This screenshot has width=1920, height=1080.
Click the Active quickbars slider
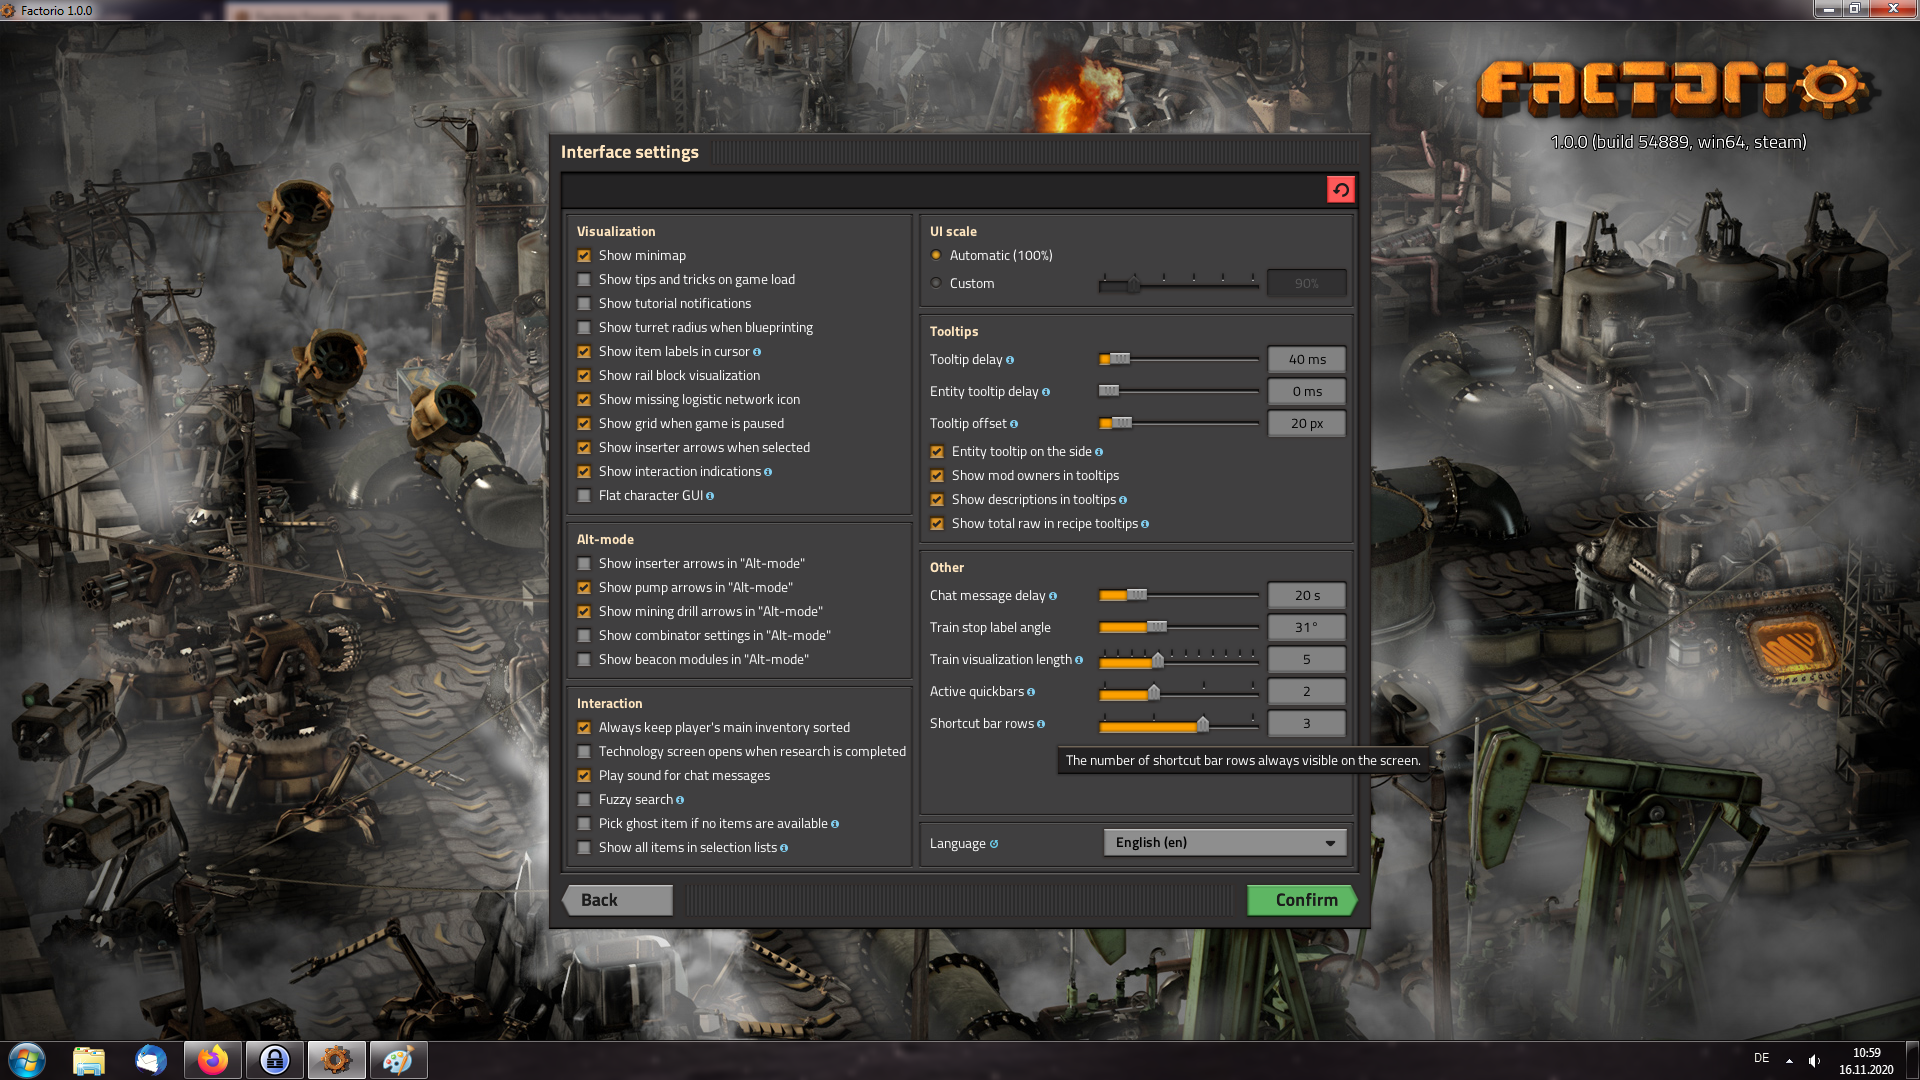click(1179, 691)
